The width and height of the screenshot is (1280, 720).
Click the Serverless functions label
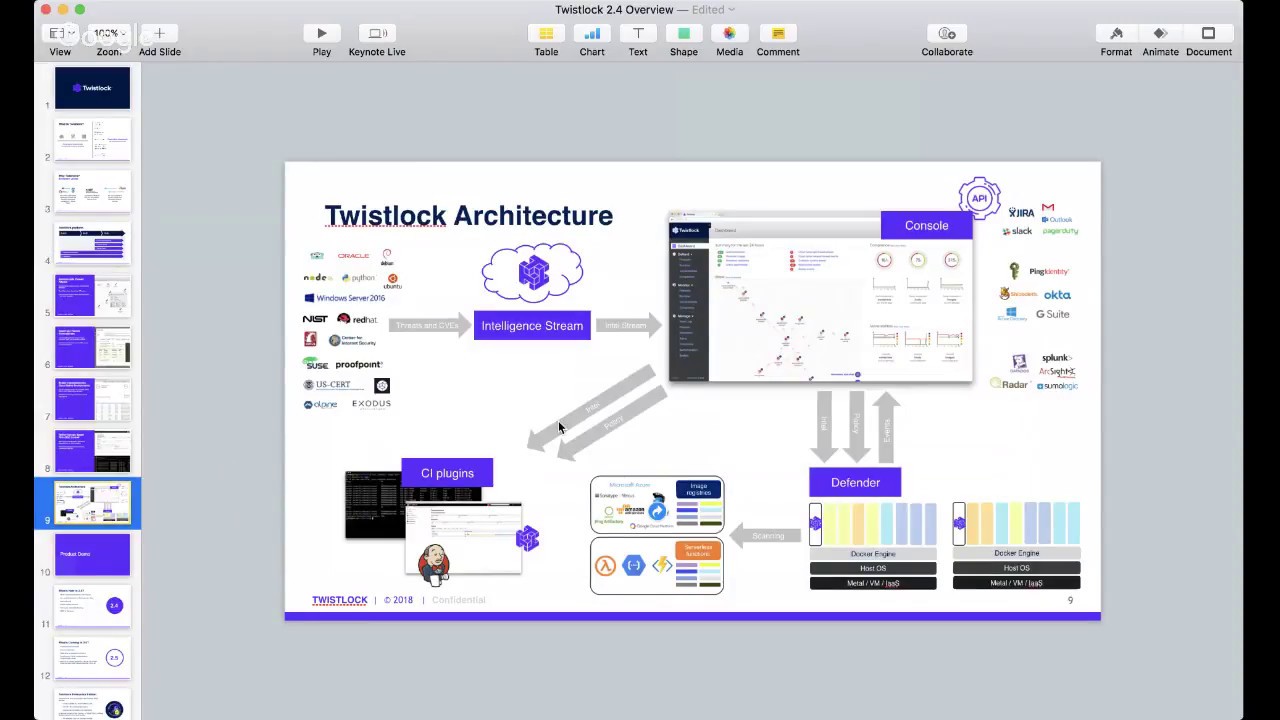[699, 550]
